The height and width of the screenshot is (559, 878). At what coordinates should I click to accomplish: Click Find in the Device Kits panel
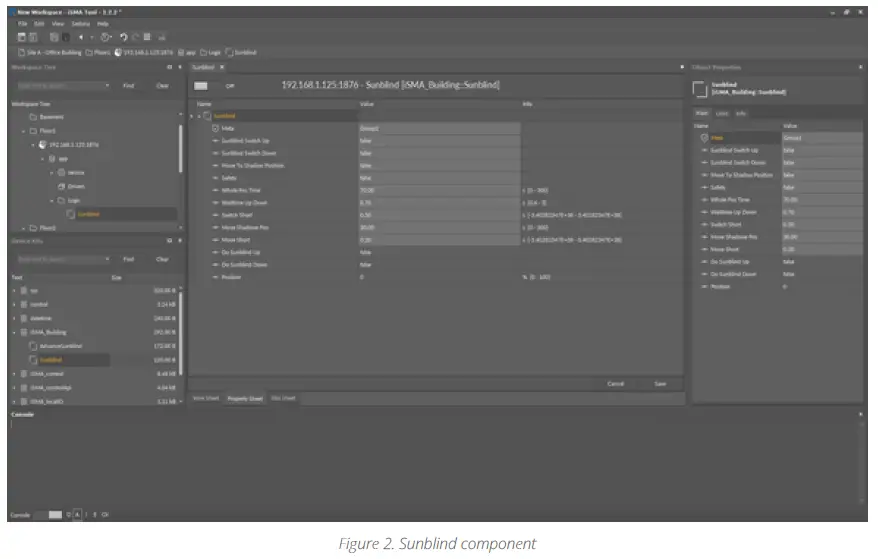pyautogui.click(x=129, y=259)
